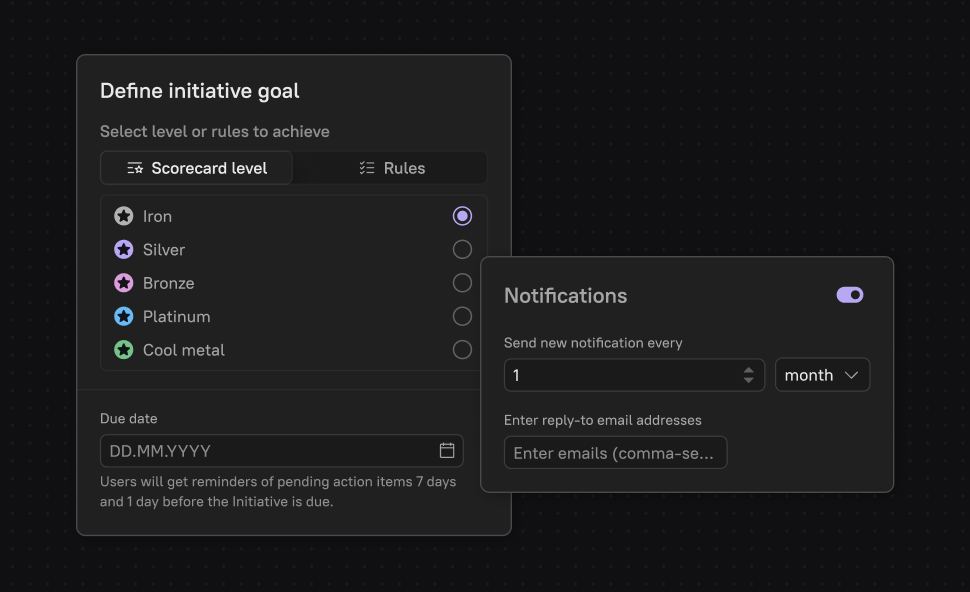This screenshot has height=592, width=970.
Task: Click the blue Platinum star icon
Action: 124,317
